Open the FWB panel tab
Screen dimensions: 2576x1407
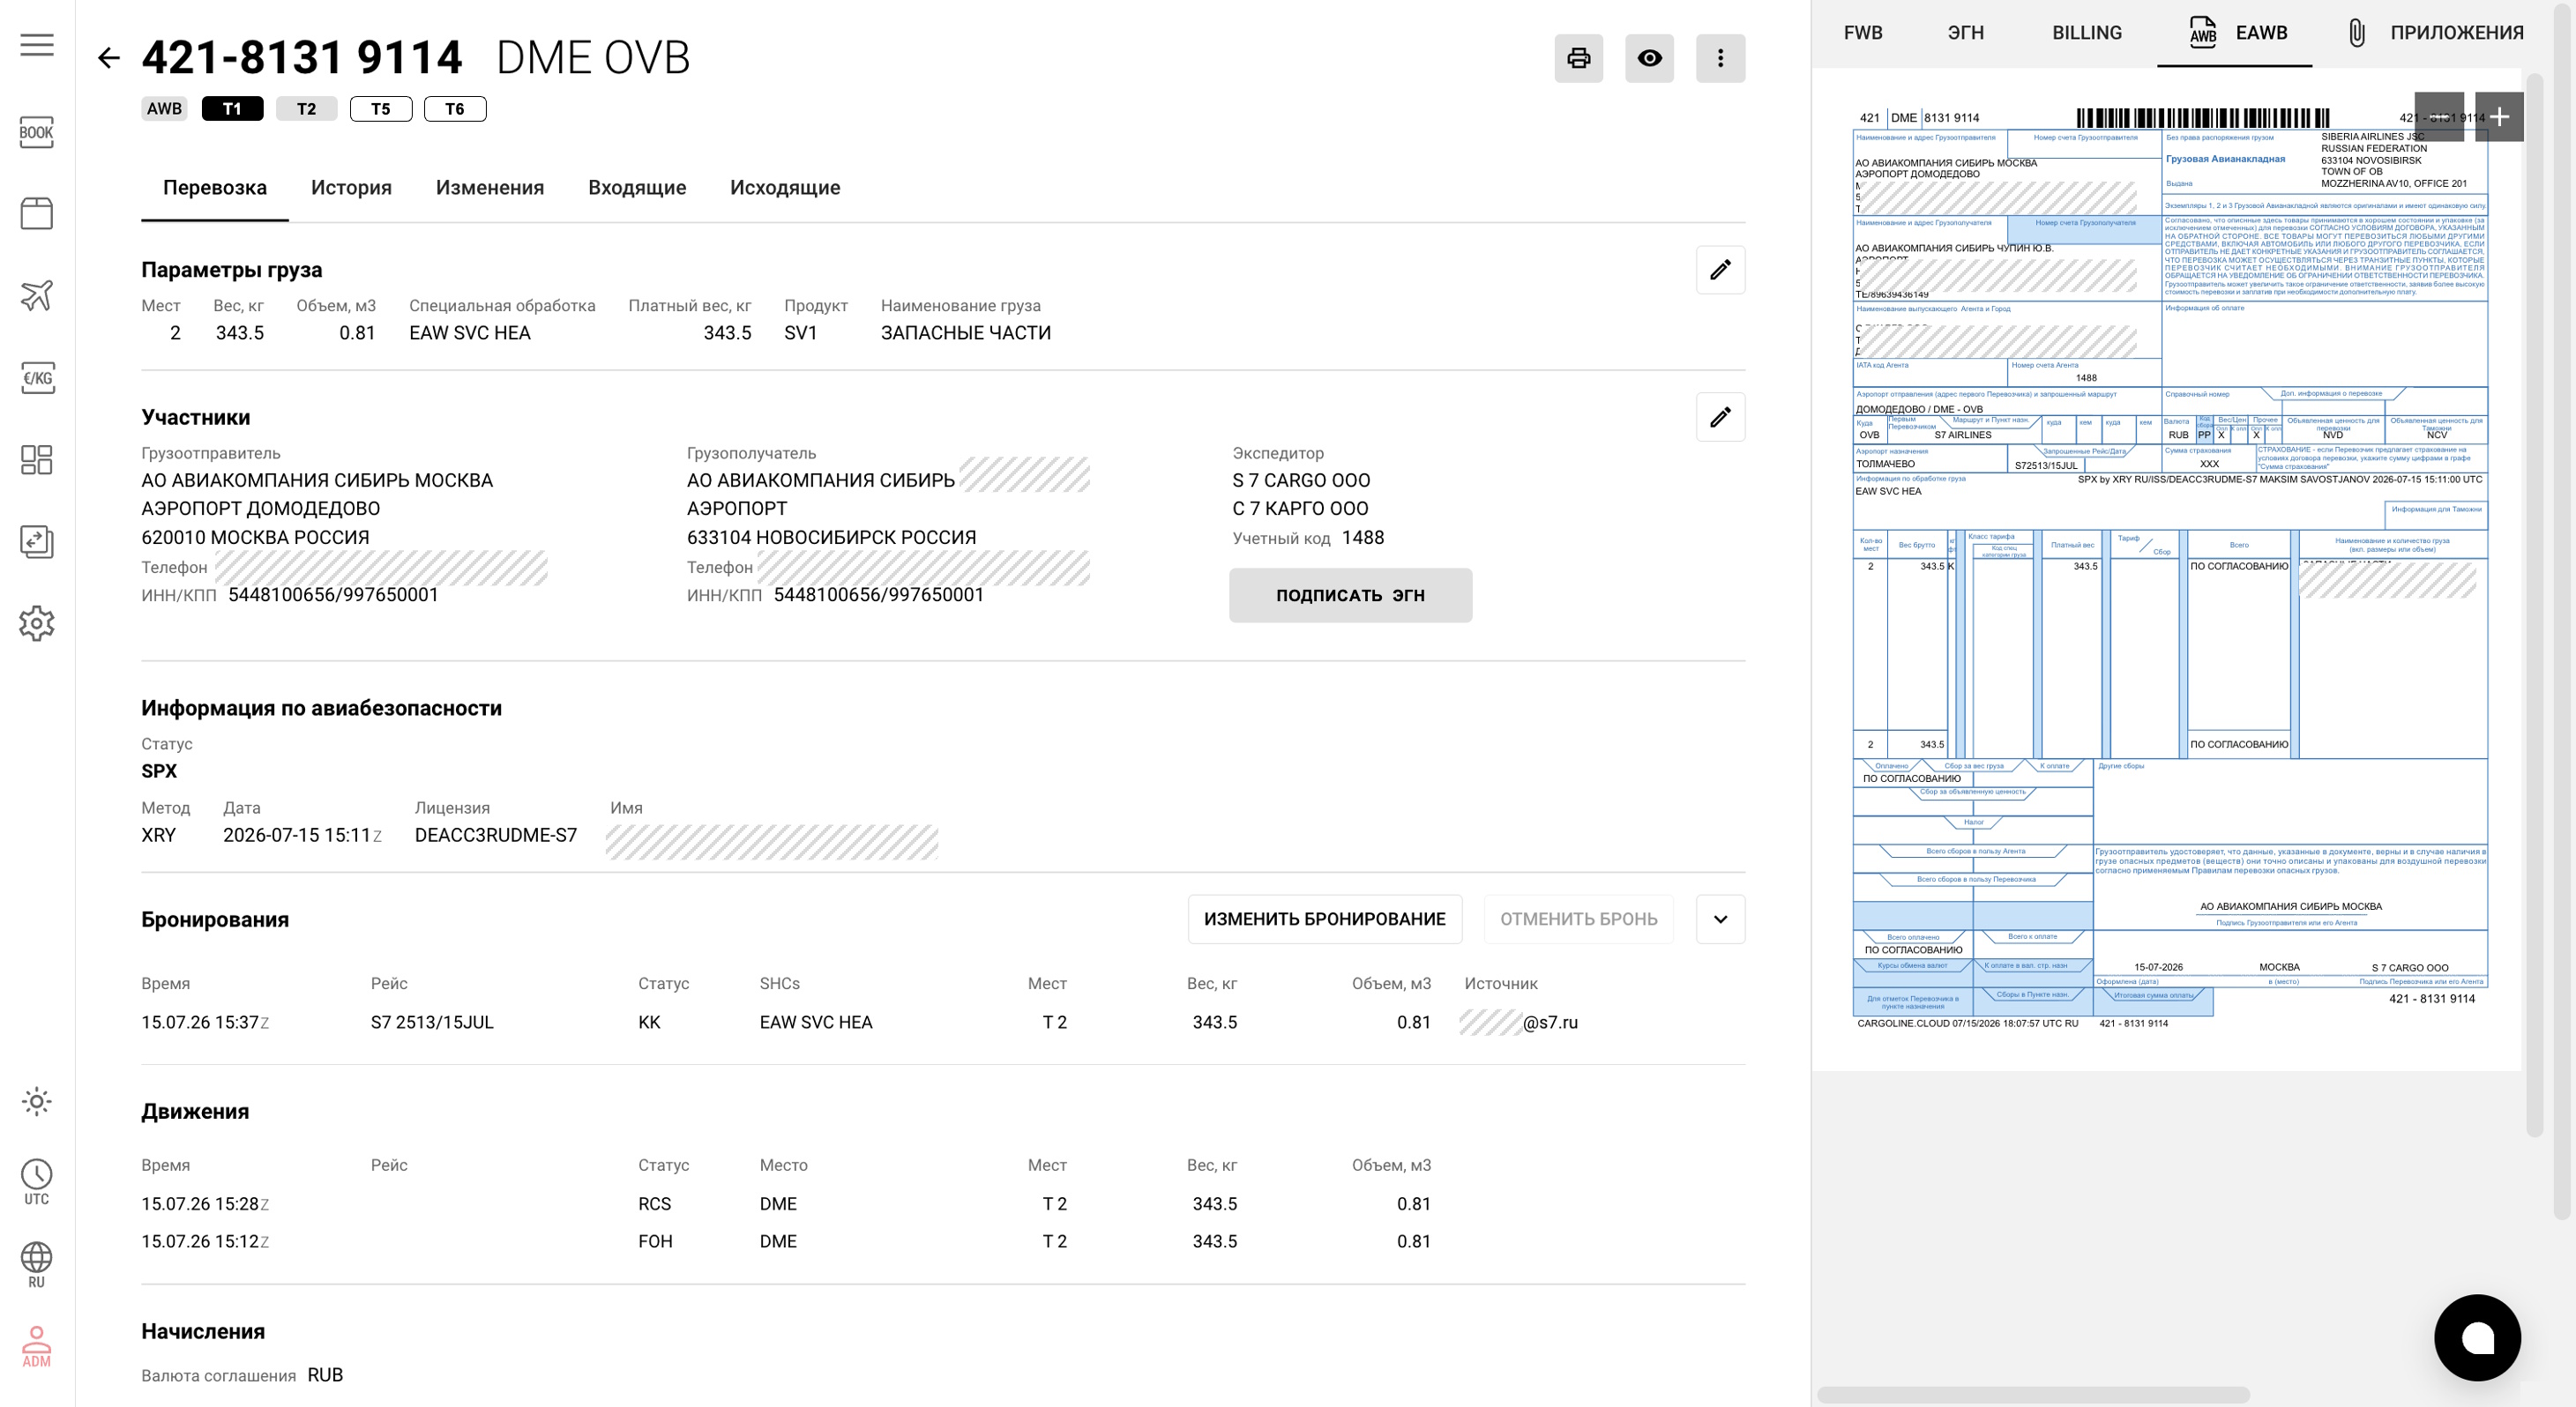(1863, 33)
